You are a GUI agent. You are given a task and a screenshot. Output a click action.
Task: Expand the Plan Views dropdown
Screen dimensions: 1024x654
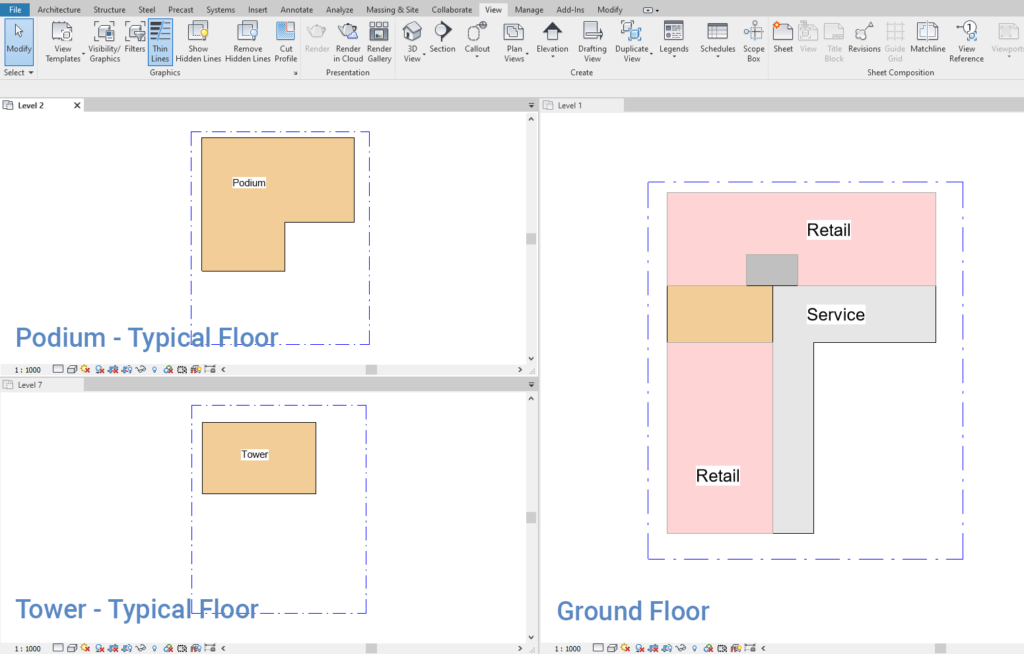click(x=514, y=44)
